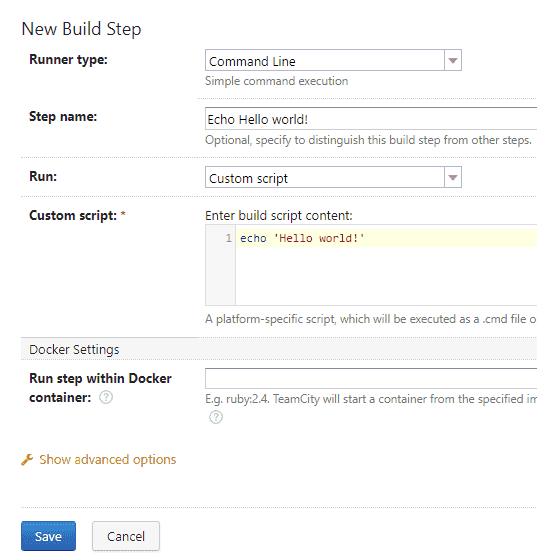Click the 'Step name:' label
The height and width of the screenshot is (558, 537).
click(x=63, y=116)
